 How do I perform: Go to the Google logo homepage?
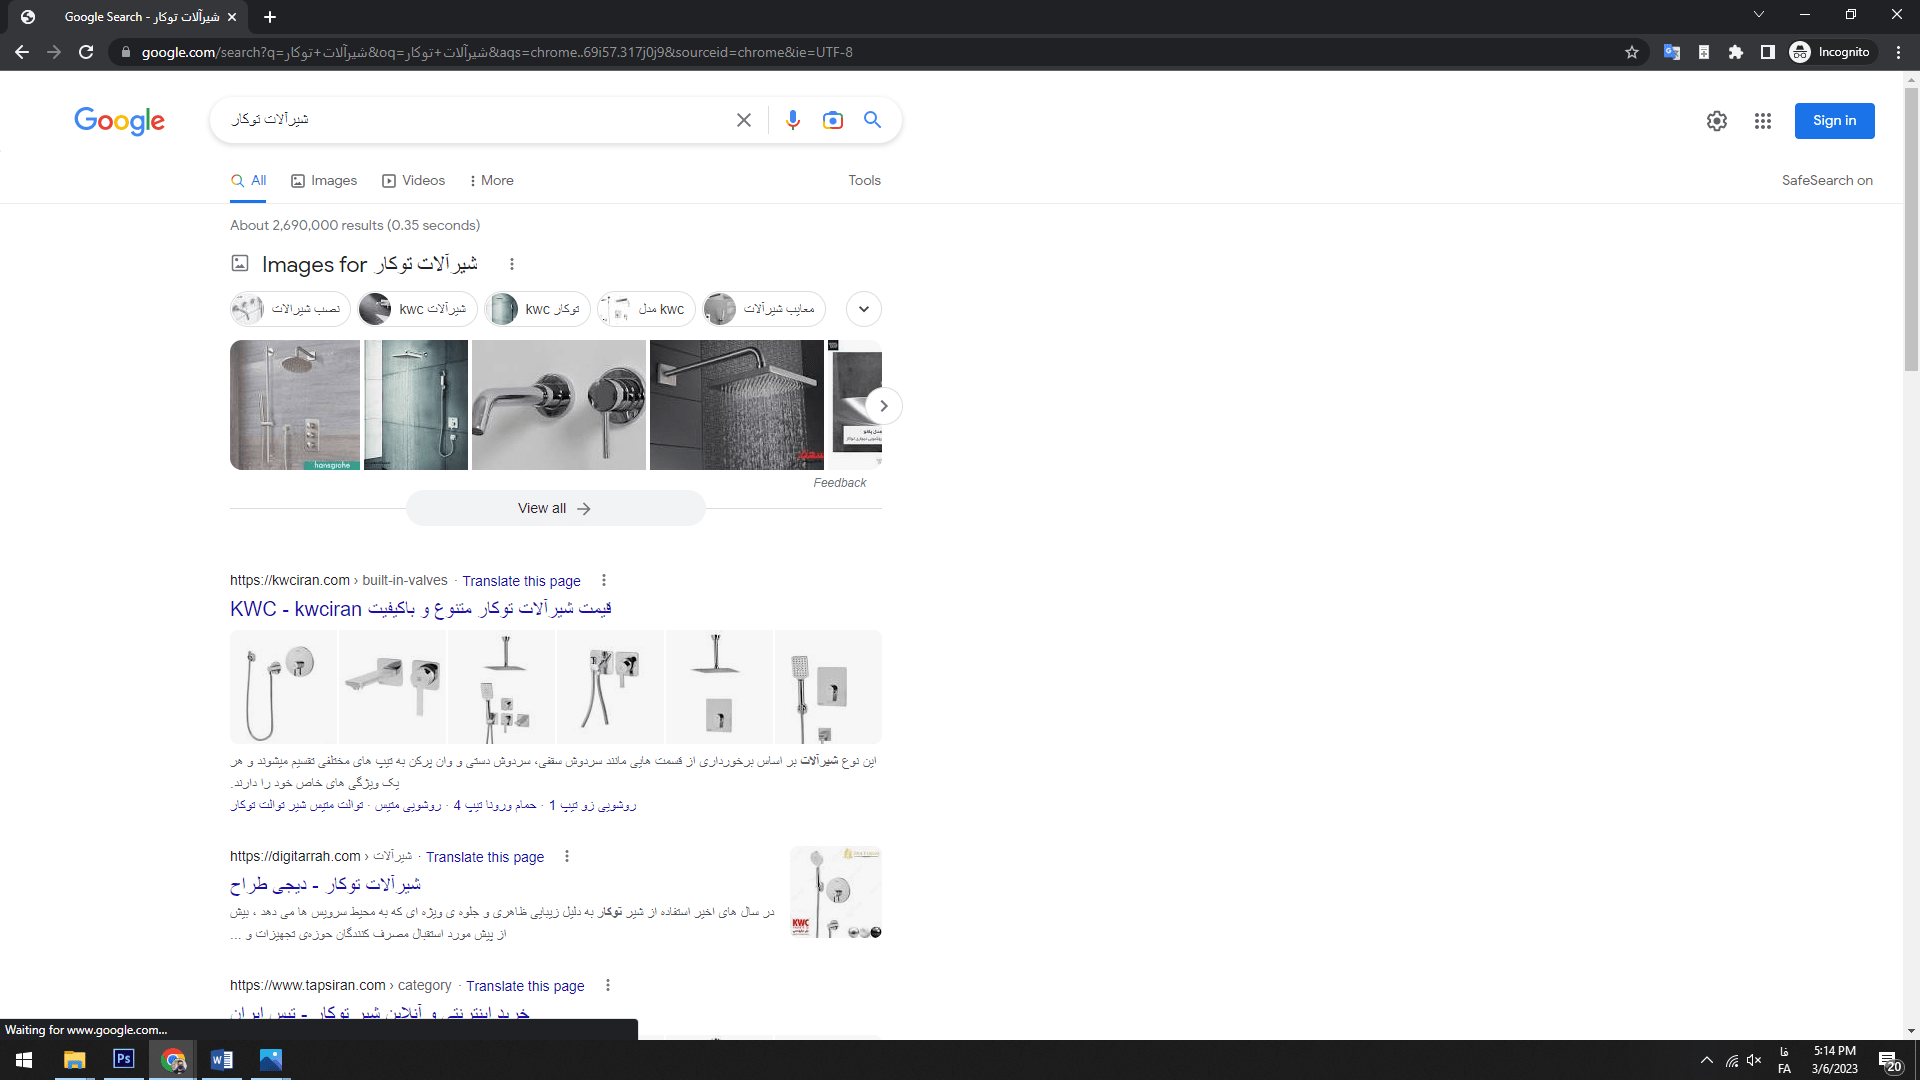point(119,121)
